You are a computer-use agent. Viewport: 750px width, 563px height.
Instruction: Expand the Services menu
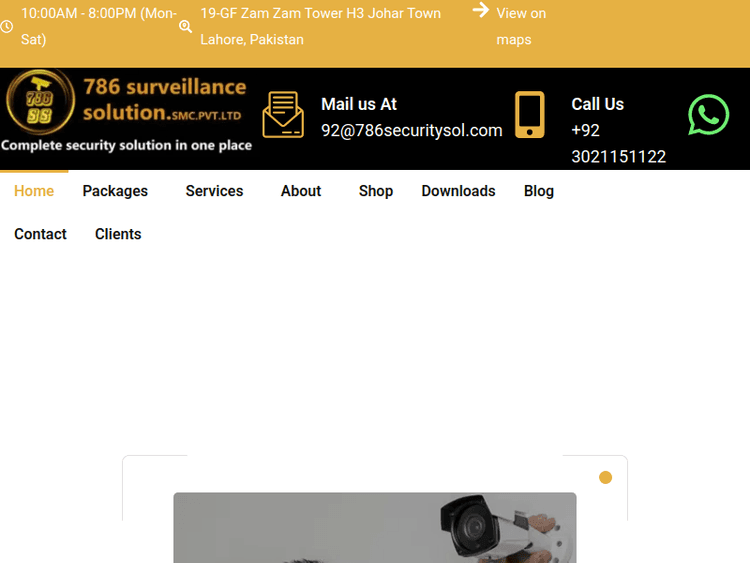pos(214,191)
